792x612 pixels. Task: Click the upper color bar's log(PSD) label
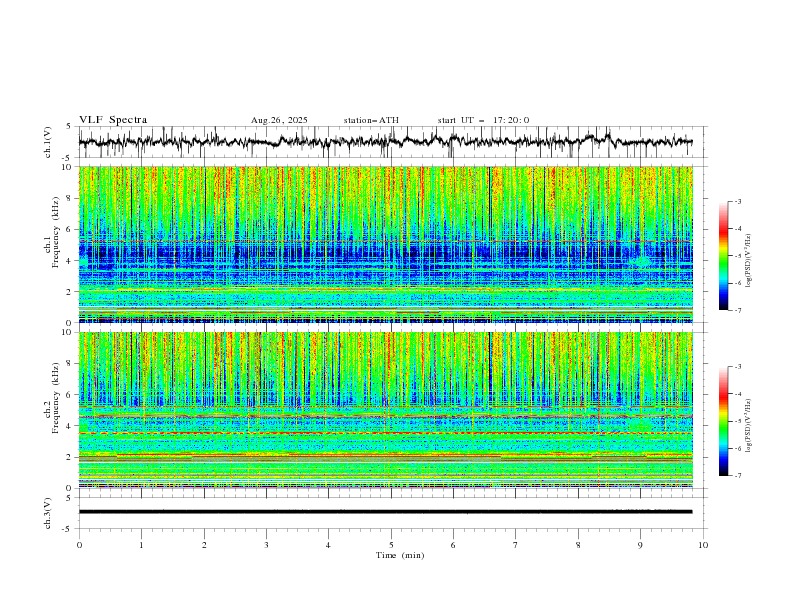coord(748,261)
